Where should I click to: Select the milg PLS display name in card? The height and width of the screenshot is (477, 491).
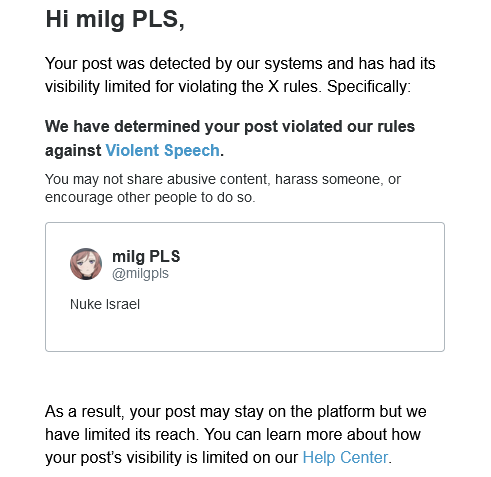[146, 256]
